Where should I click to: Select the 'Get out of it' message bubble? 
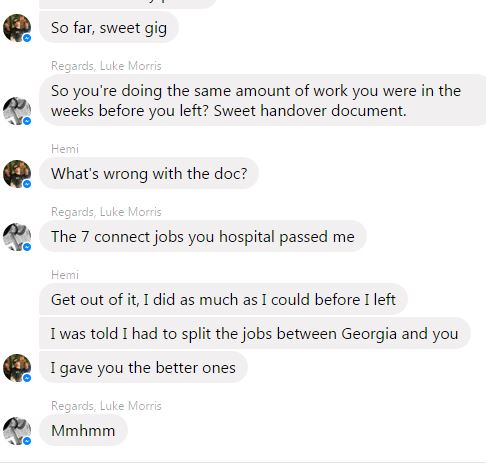pyautogui.click(x=223, y=299)
